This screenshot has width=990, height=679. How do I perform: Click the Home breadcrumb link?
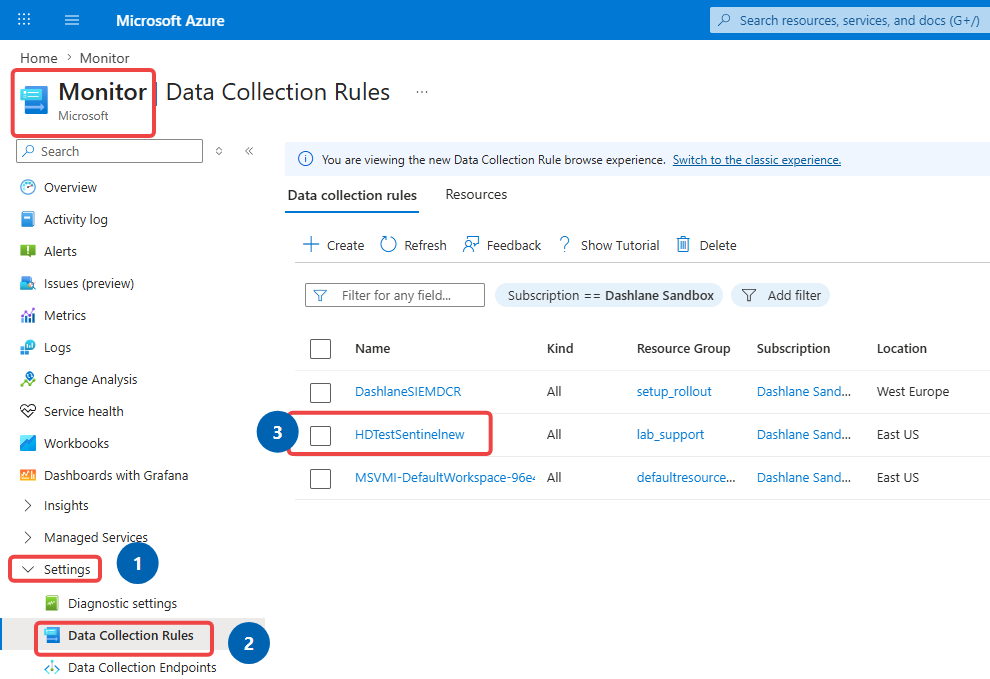(39, 58)
